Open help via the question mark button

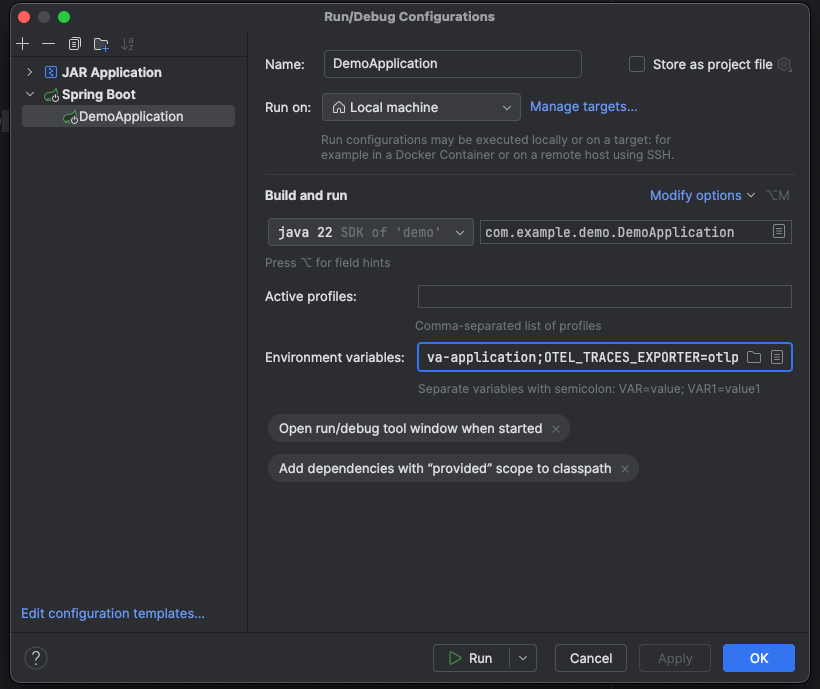(x=36, y=658)
